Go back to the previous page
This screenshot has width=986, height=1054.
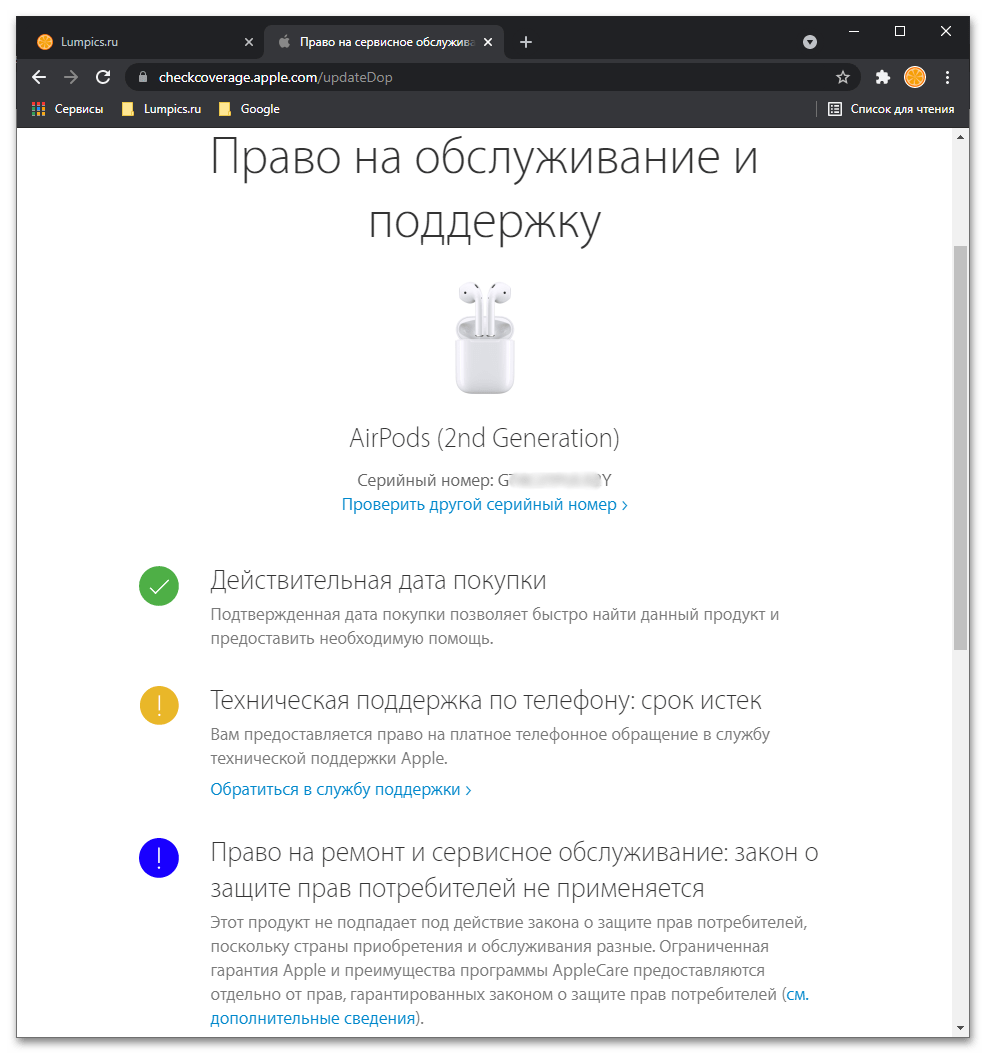39,77
